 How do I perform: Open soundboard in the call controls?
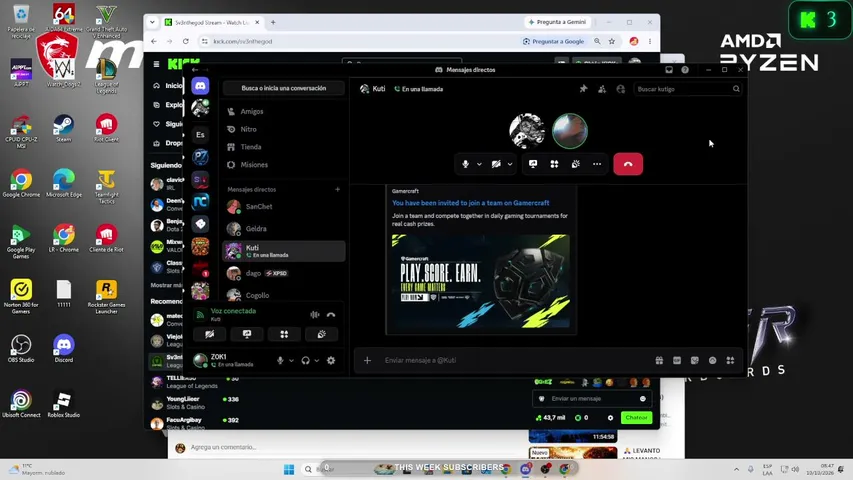[x=576, y=164]
